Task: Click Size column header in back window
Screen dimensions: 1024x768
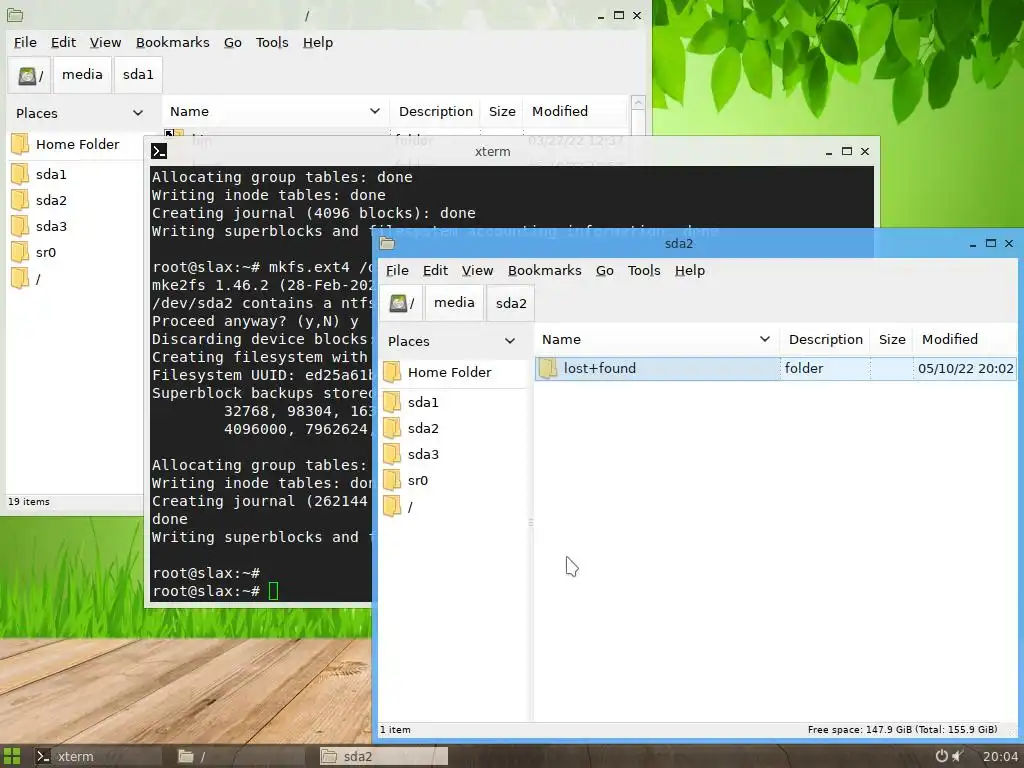Action: 502,112
